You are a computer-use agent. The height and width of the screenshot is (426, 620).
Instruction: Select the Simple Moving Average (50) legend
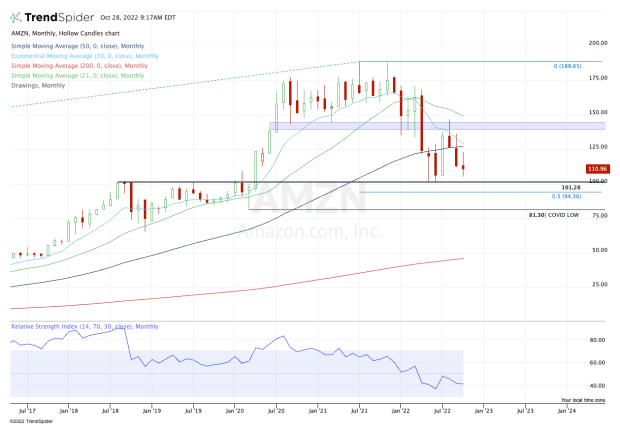click(78, 46)
